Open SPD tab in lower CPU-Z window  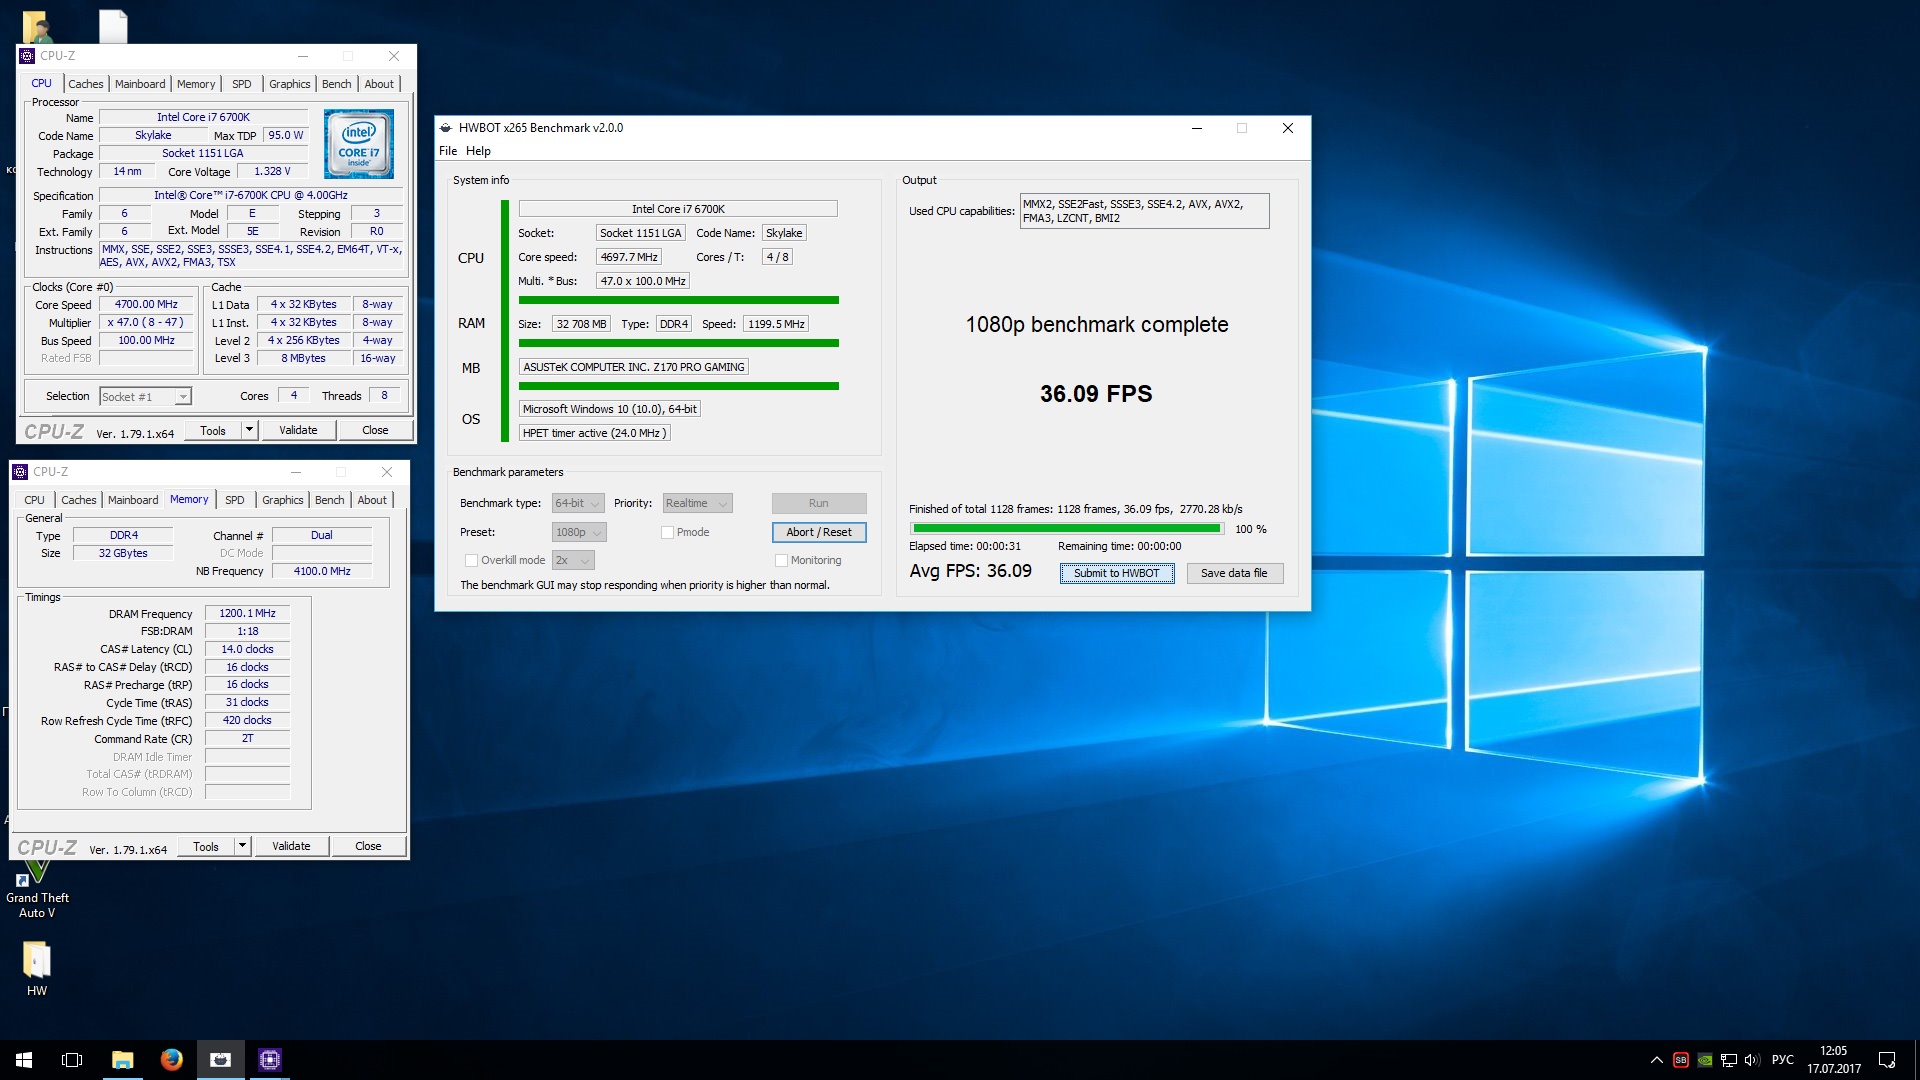coord(235,500)
